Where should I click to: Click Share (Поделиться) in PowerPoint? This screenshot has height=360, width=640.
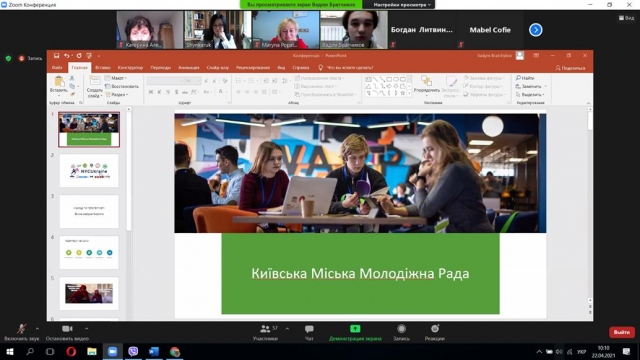[570, 68]
